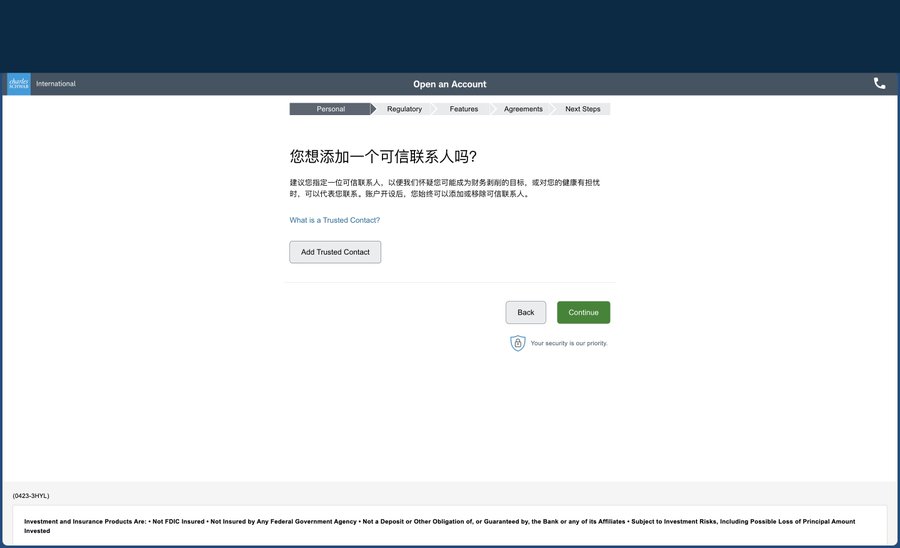Click the Add Trusted Contact button
900x548 pixels.
point(335,252)
